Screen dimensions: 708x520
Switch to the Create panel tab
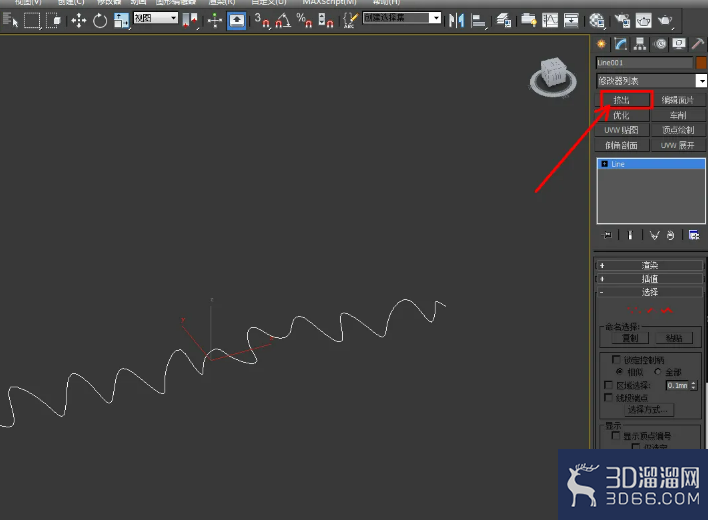click(601, 44)
